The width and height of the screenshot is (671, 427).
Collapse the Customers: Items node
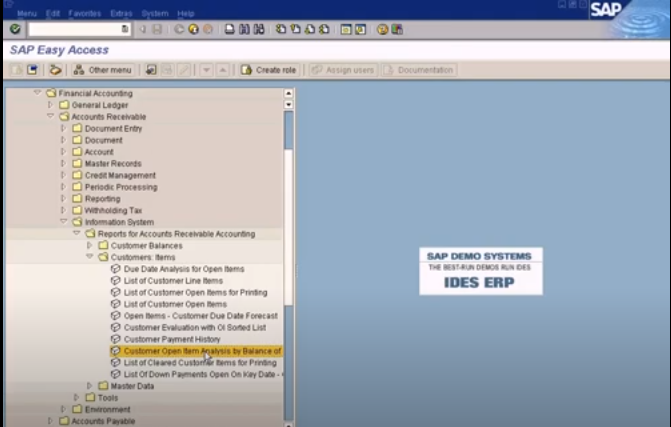[89, 256]
